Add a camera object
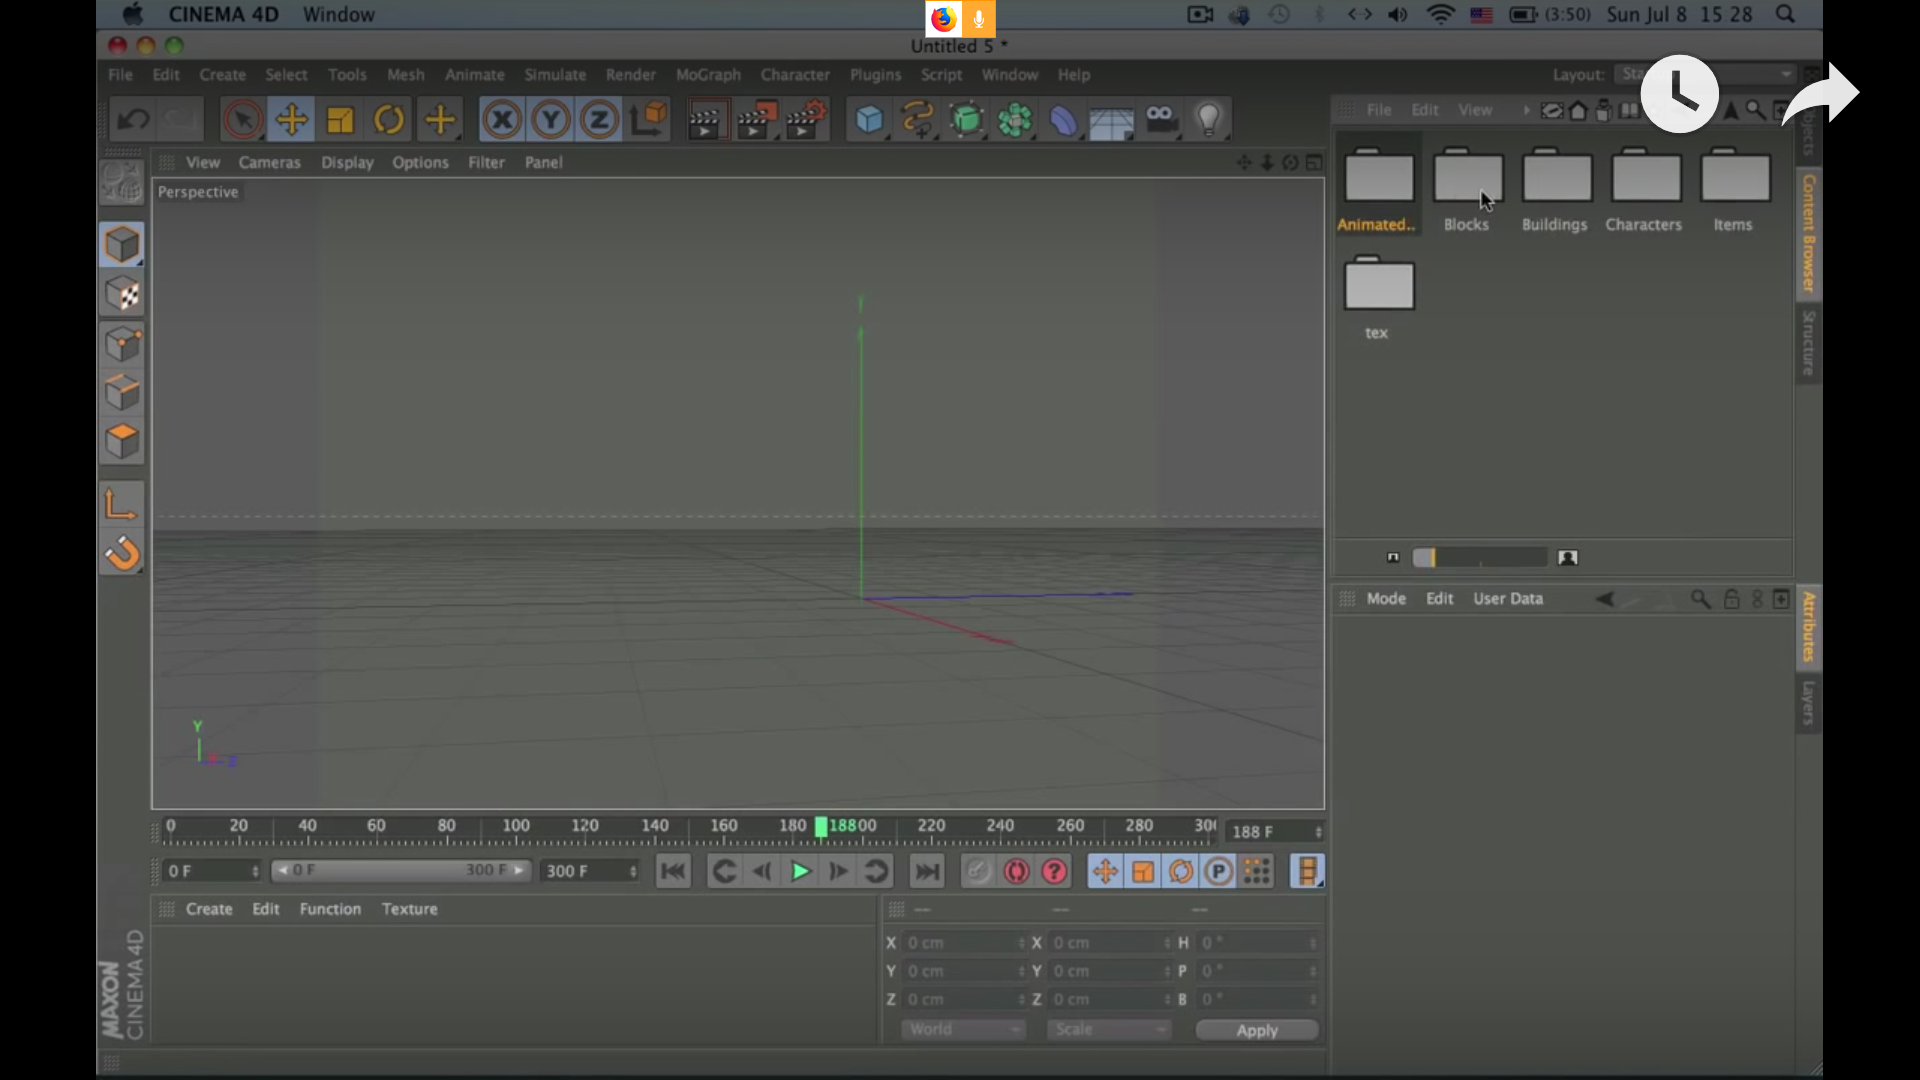Image resolution: width=1920 pixels, height=1080 pixels. (x=1161, y=120)
